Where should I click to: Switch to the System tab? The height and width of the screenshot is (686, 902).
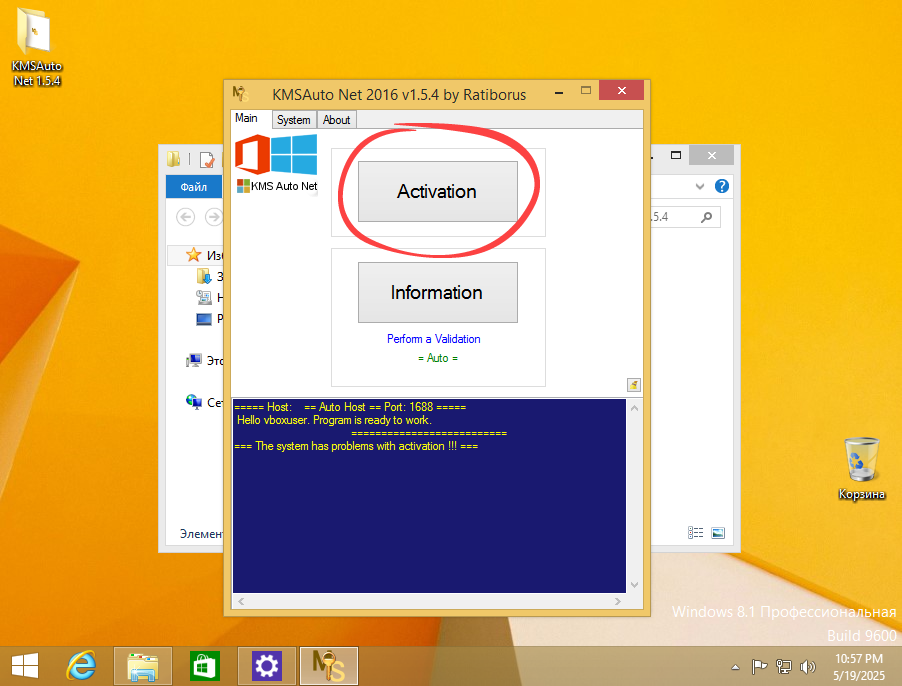pos(293,119)
